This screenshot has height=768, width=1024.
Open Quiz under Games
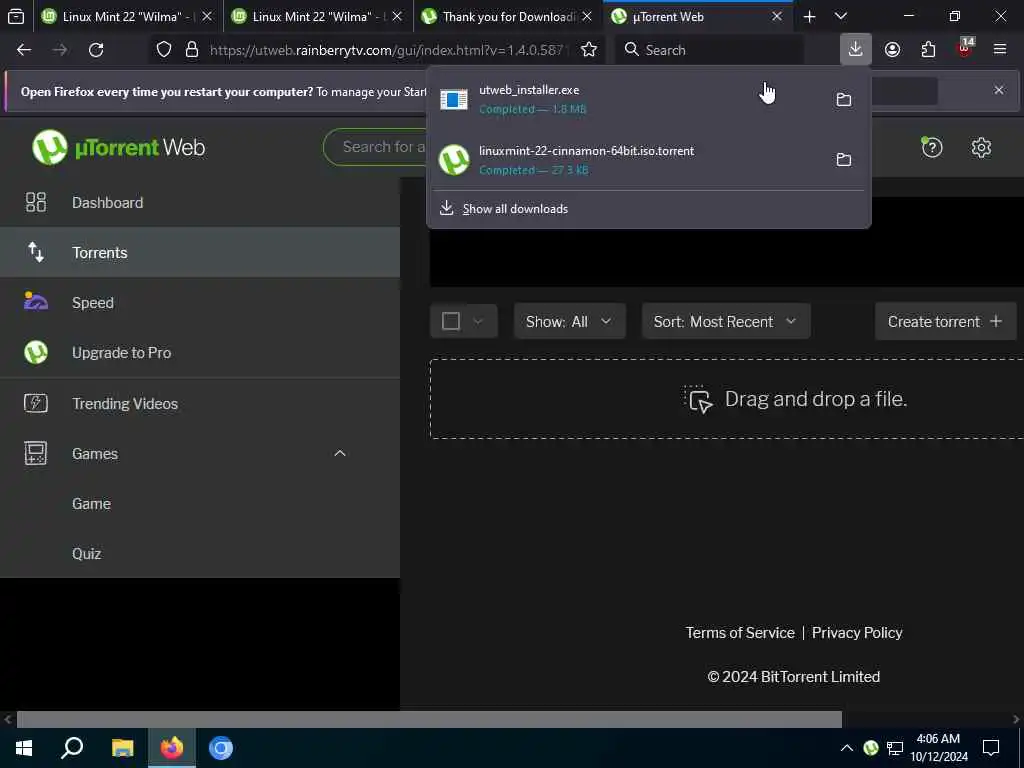tap(200, 553)
